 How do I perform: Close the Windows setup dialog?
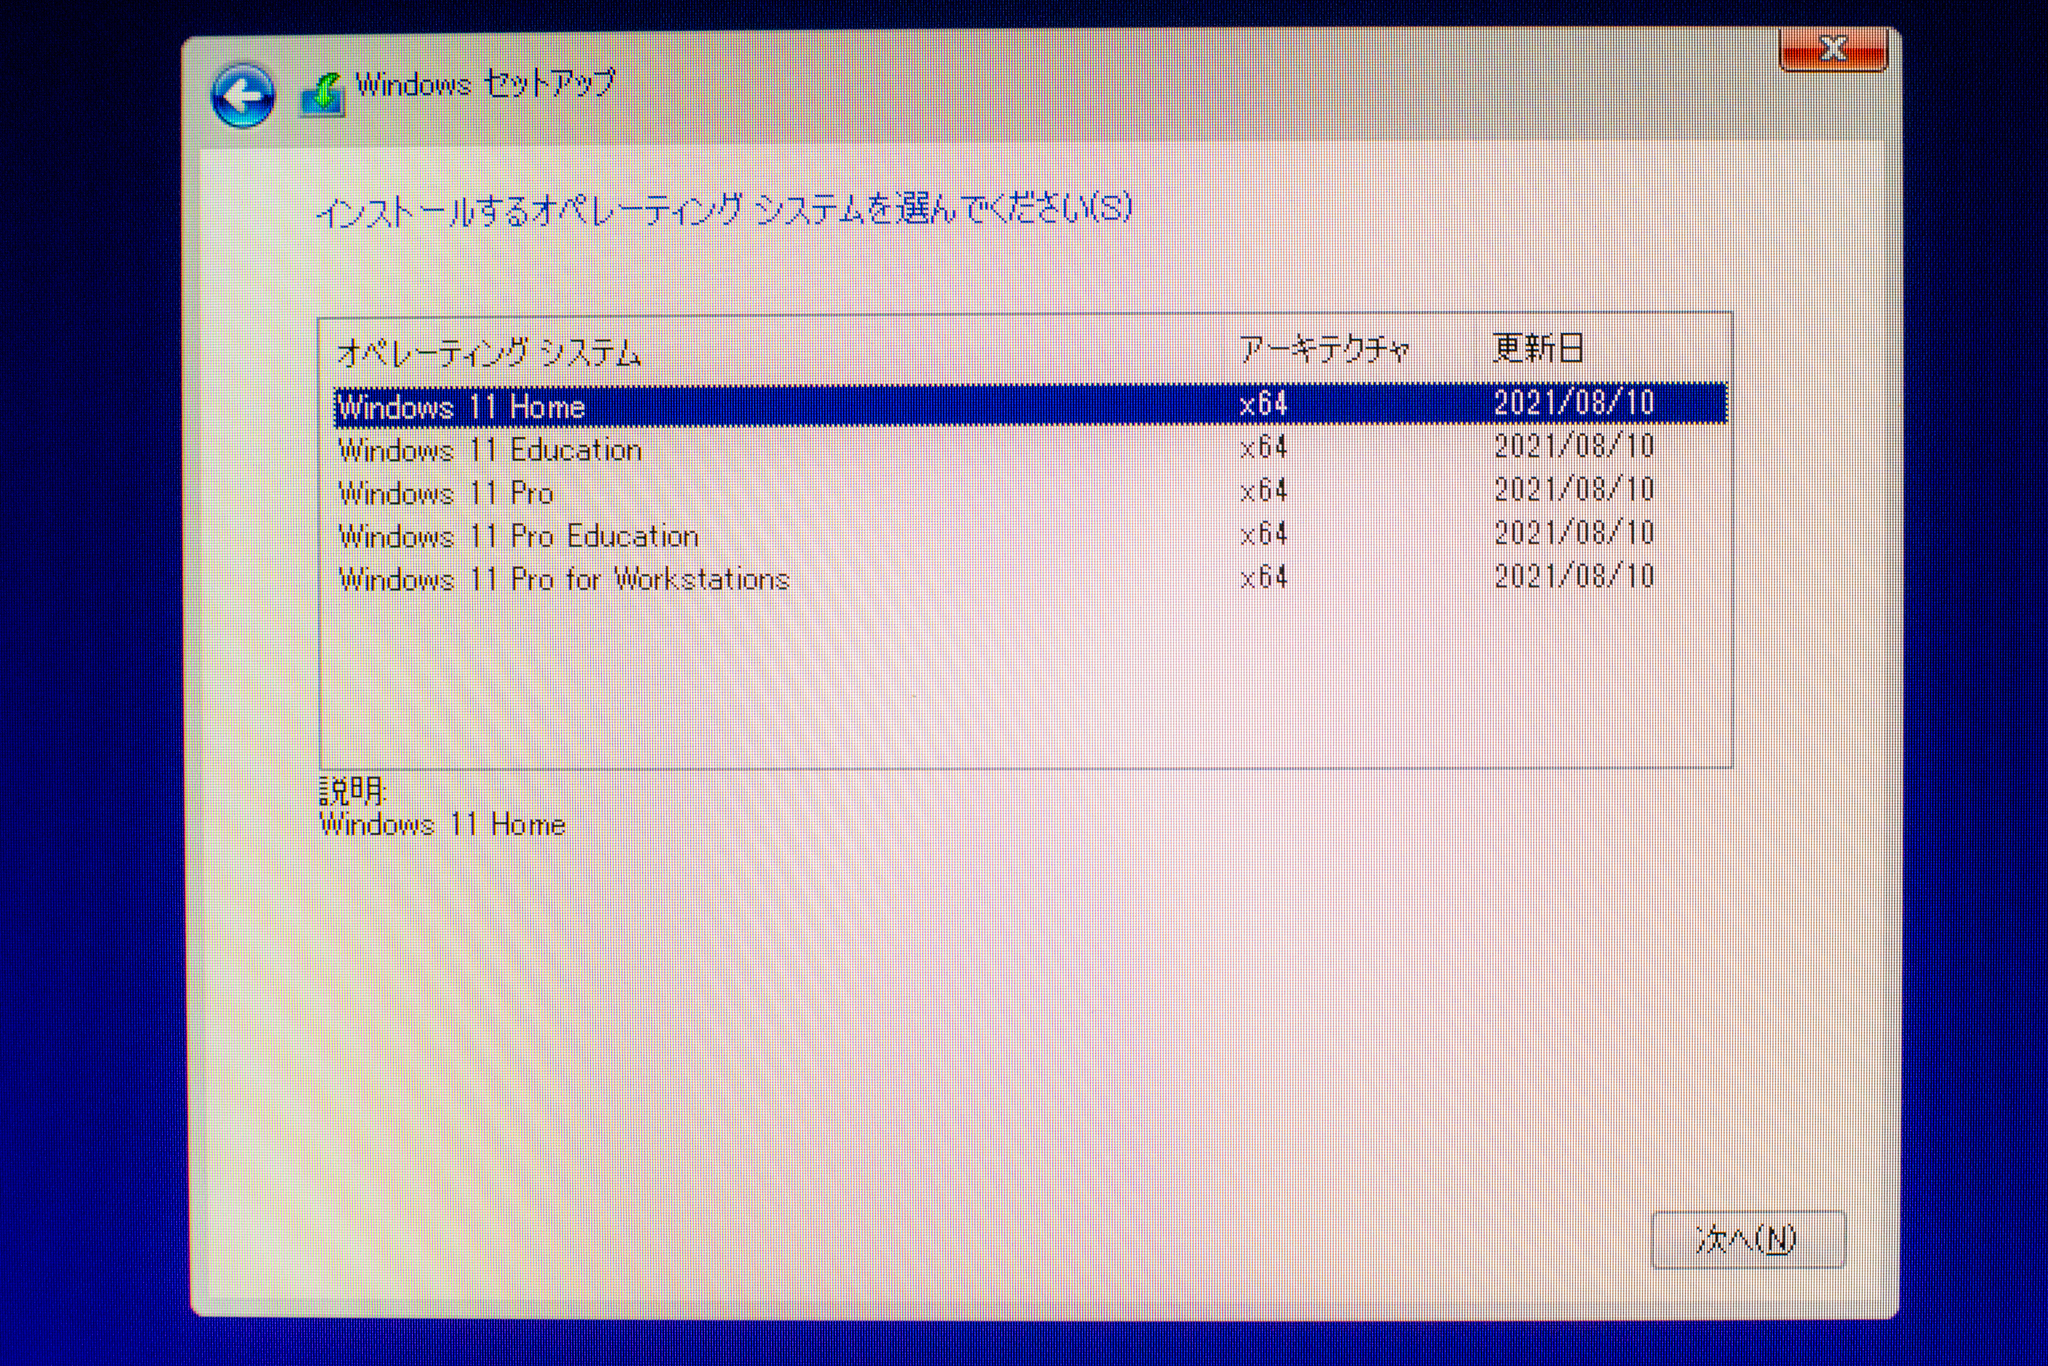(1832, 48)
